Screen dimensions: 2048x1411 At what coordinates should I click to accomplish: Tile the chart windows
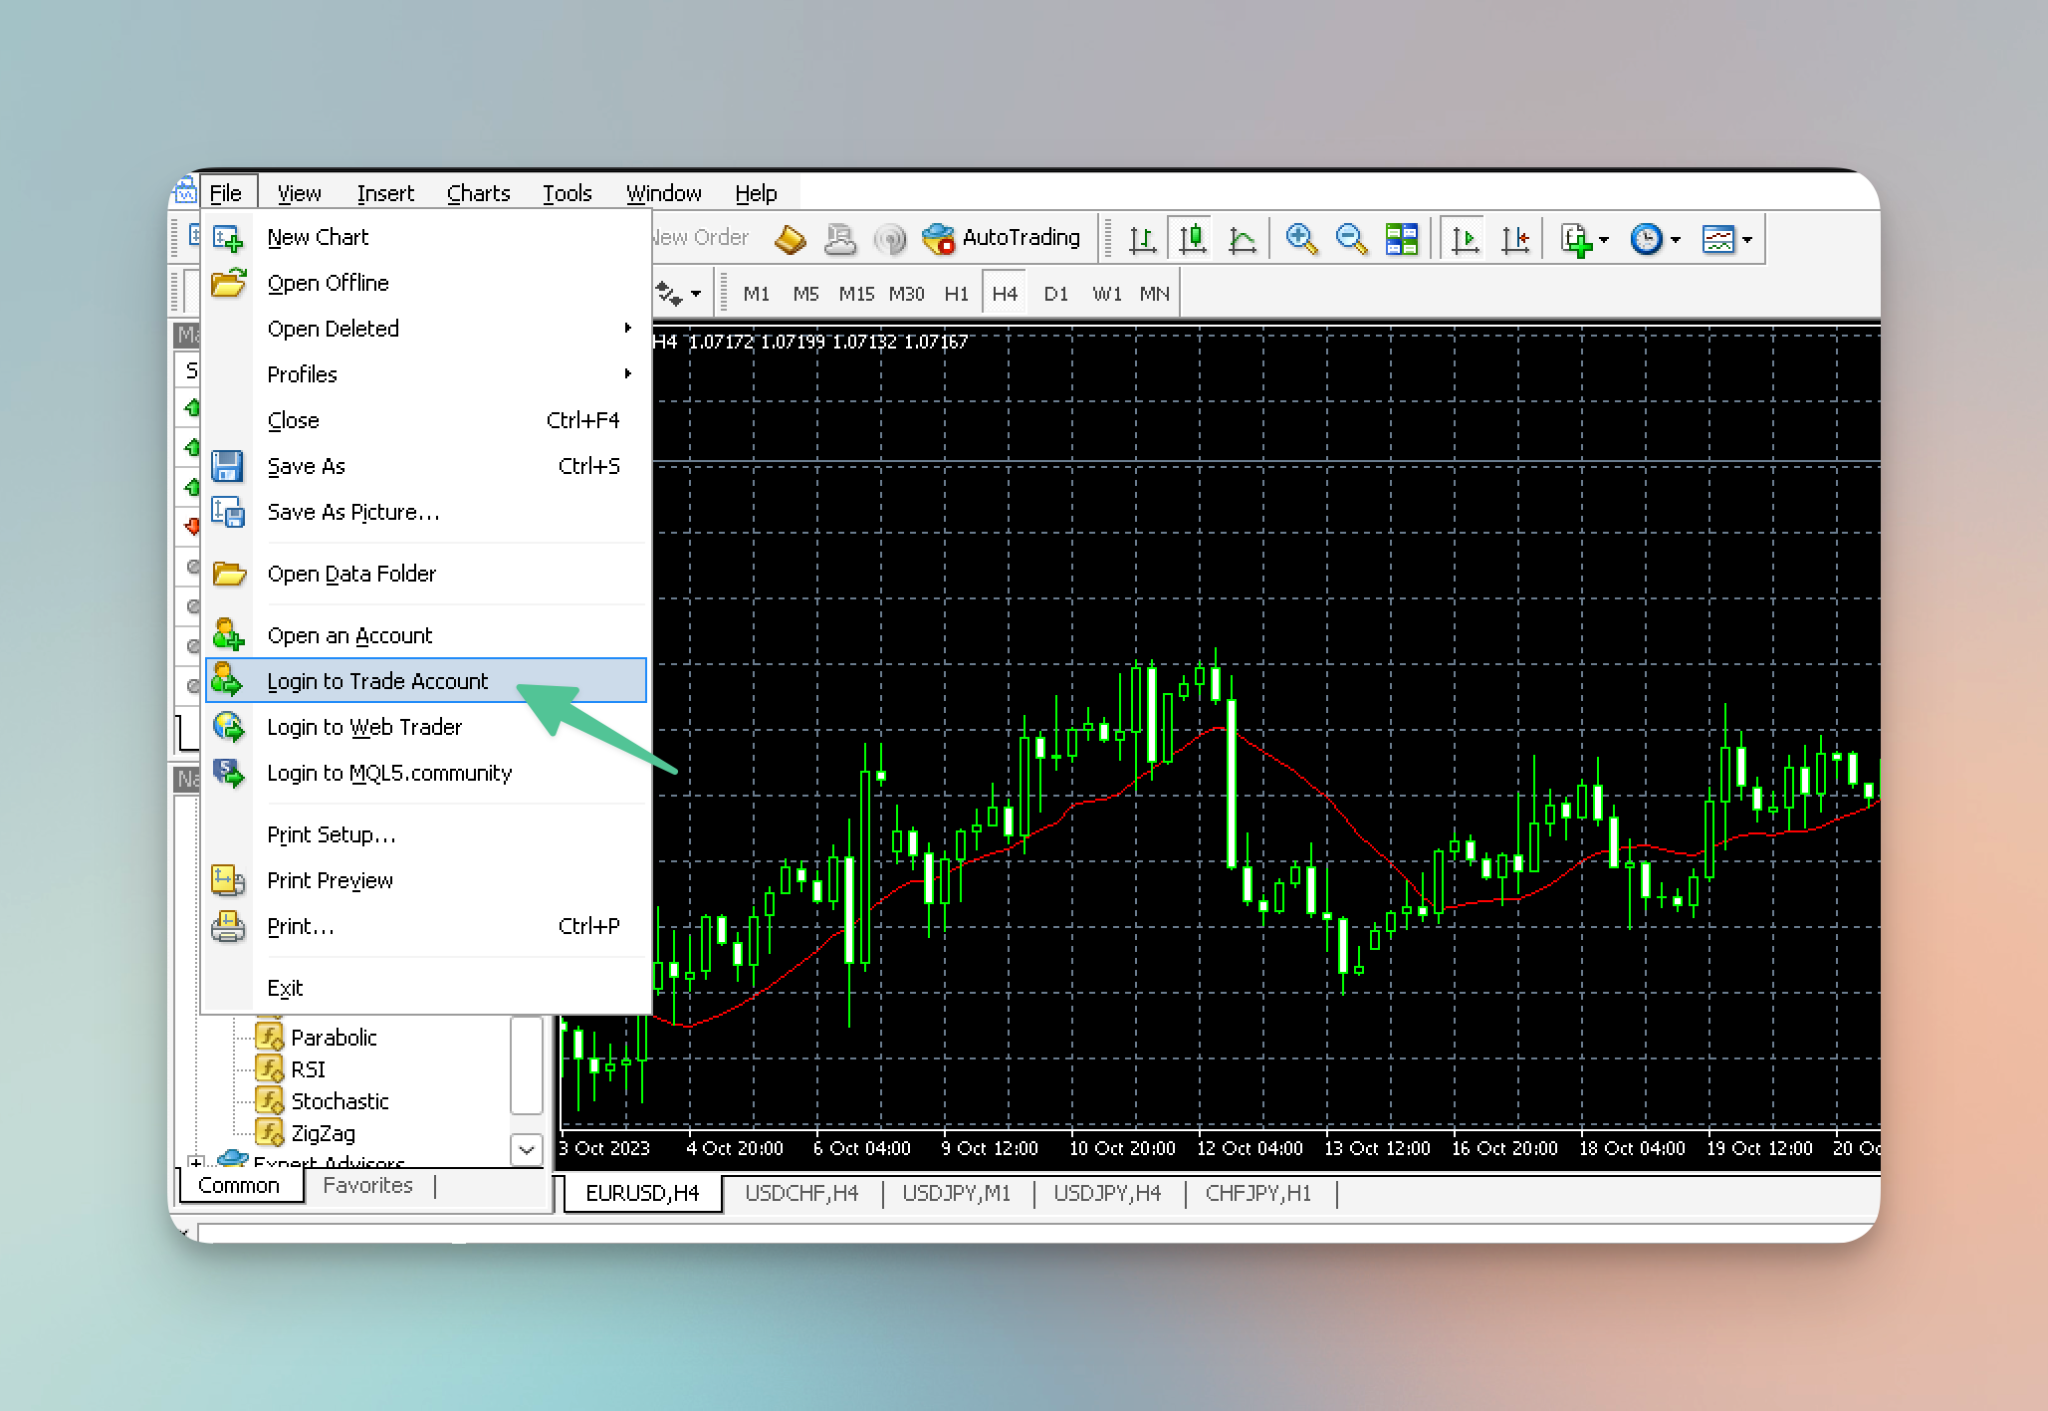tap(1403, 238)
